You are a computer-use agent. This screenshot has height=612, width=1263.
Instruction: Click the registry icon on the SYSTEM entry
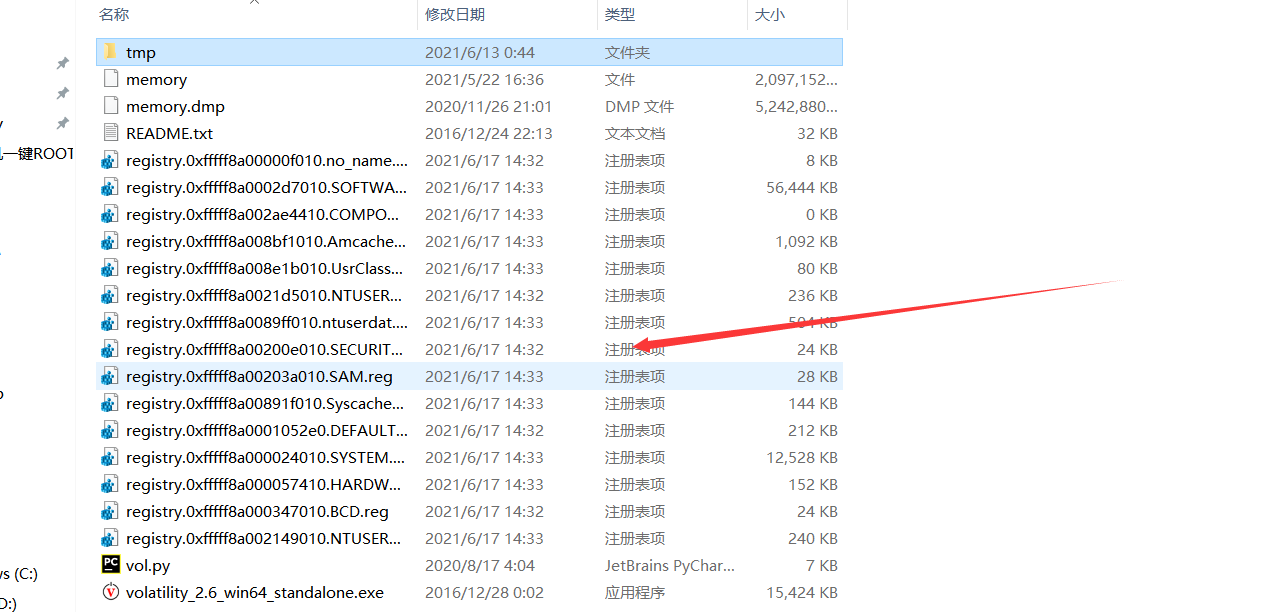point(110,456)
